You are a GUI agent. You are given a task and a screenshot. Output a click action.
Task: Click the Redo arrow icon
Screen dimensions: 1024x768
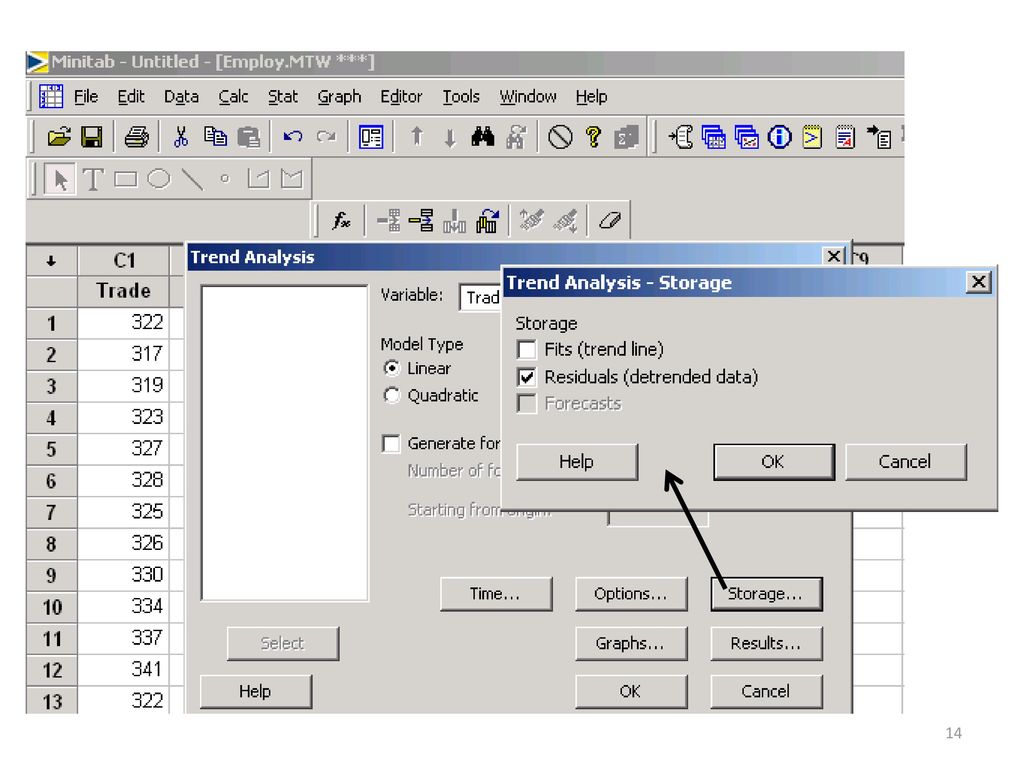(x=326, y=137)
